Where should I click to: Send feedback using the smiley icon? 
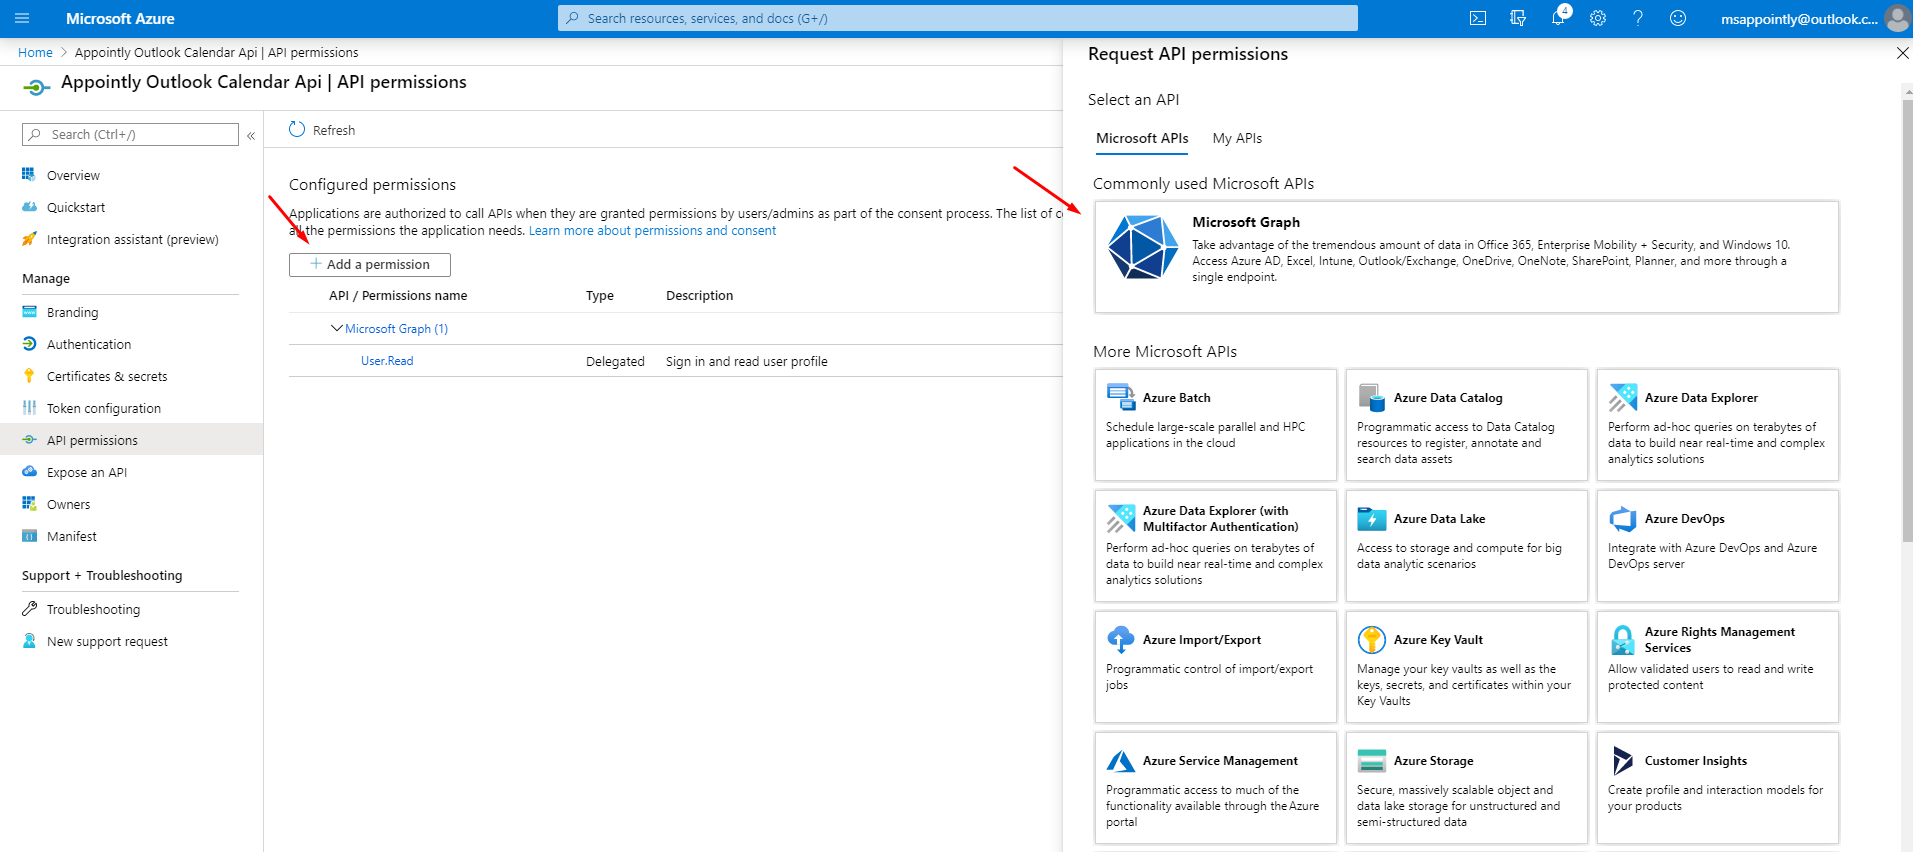click(x=1678, y=18)
